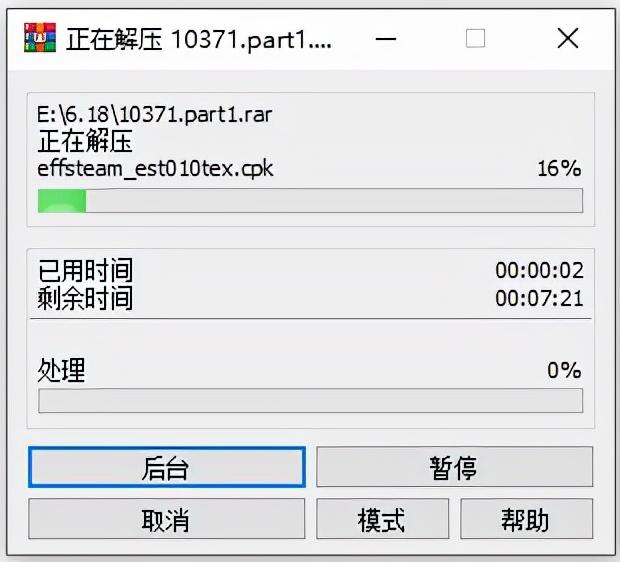Screen dimensions: 620x562
Task: Click the elapsed time value 00:00:02
Action: tap(539, 271)
